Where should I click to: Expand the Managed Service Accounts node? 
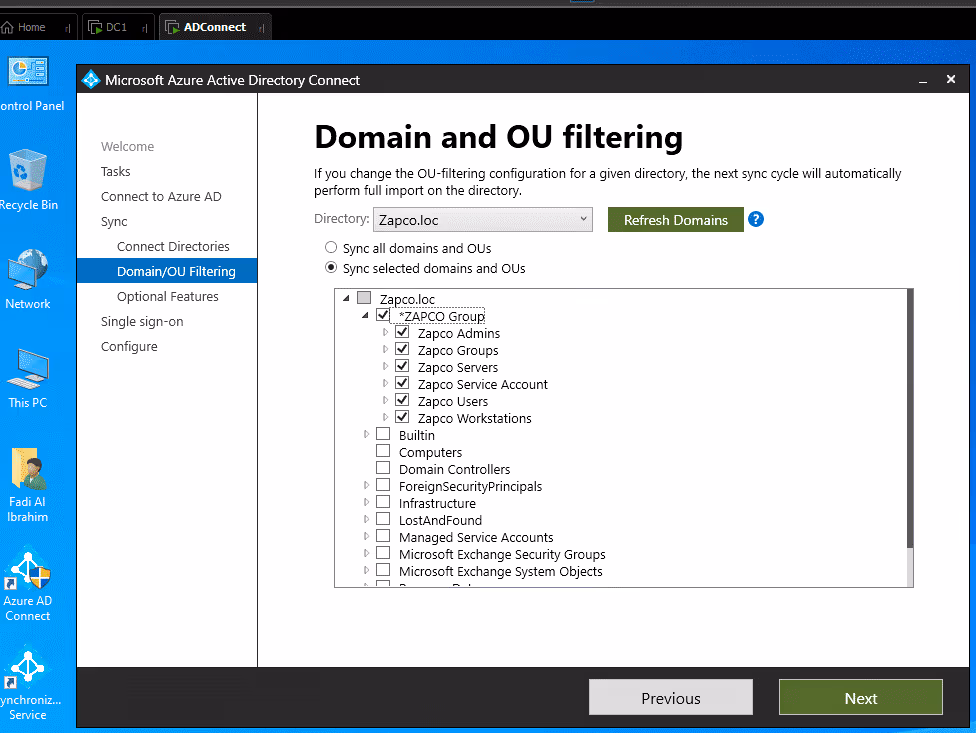coord(366,536)
